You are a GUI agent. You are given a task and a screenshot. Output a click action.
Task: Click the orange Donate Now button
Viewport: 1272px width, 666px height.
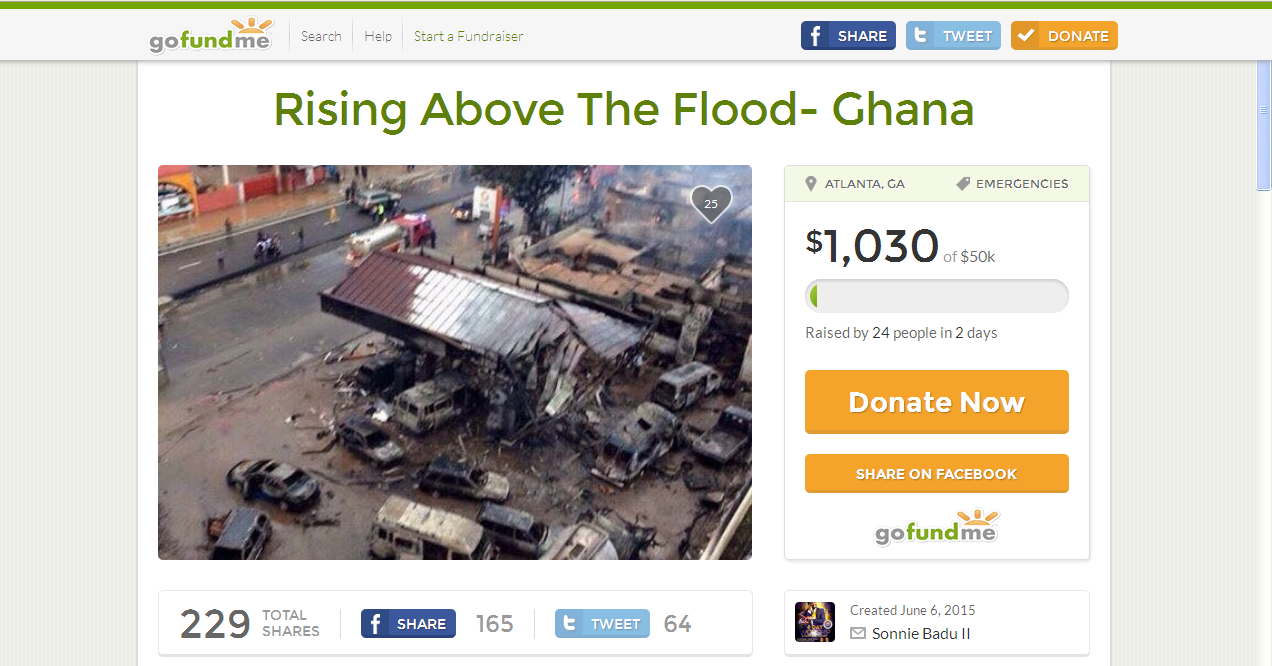937,402
